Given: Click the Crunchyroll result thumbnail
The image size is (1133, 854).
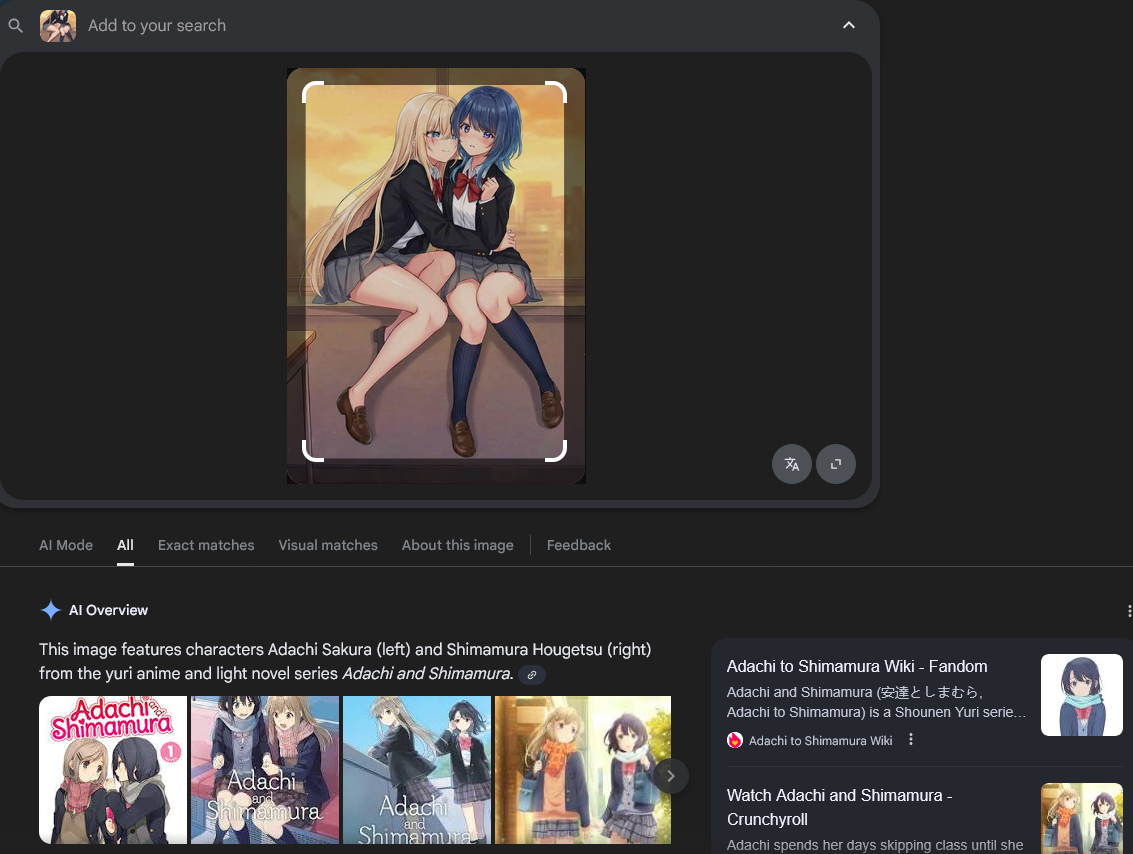Looking at the screenshot, I should [x=1082, y=819].
